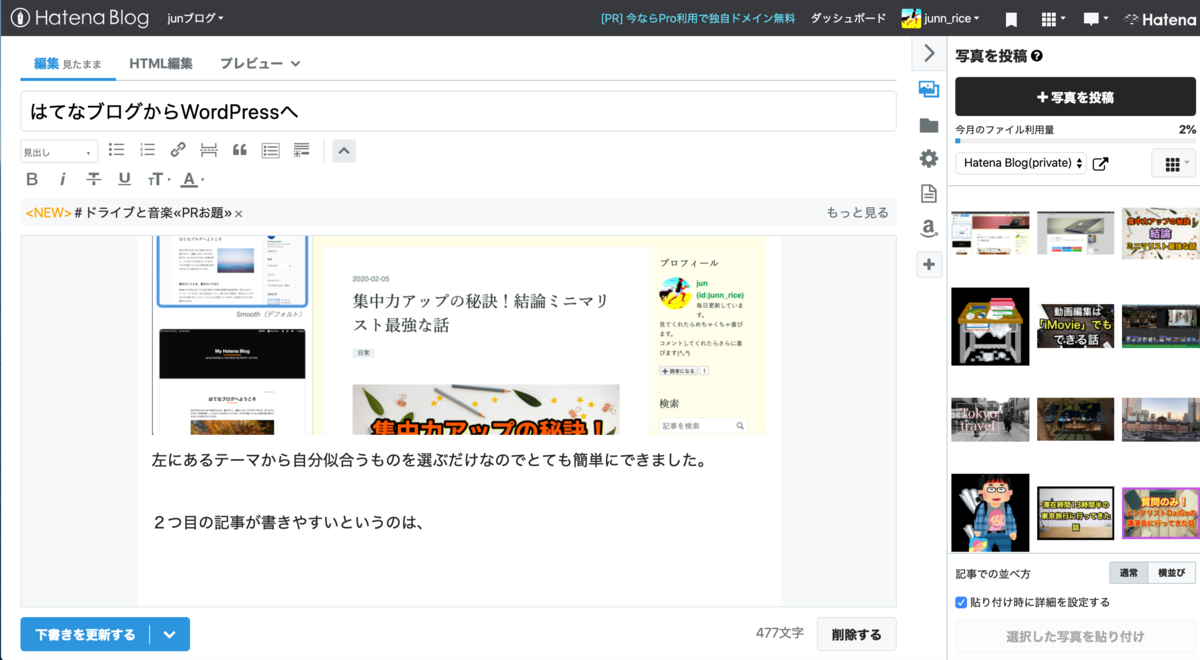Insert hyperlink using the chain icon

178,150
